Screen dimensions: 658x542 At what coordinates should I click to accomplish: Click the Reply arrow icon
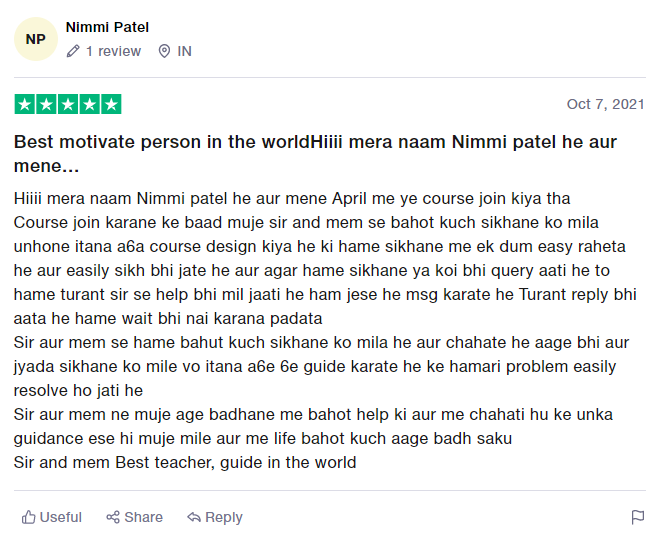pos(194,517)
